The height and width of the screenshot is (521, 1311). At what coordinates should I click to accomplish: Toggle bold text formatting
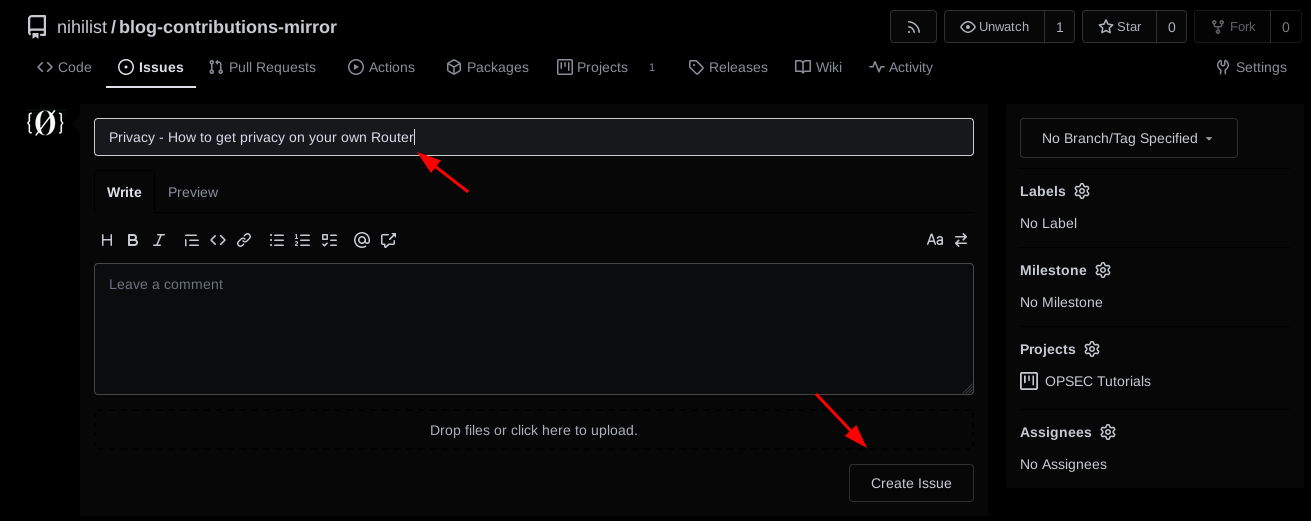[x=132, y=240]
